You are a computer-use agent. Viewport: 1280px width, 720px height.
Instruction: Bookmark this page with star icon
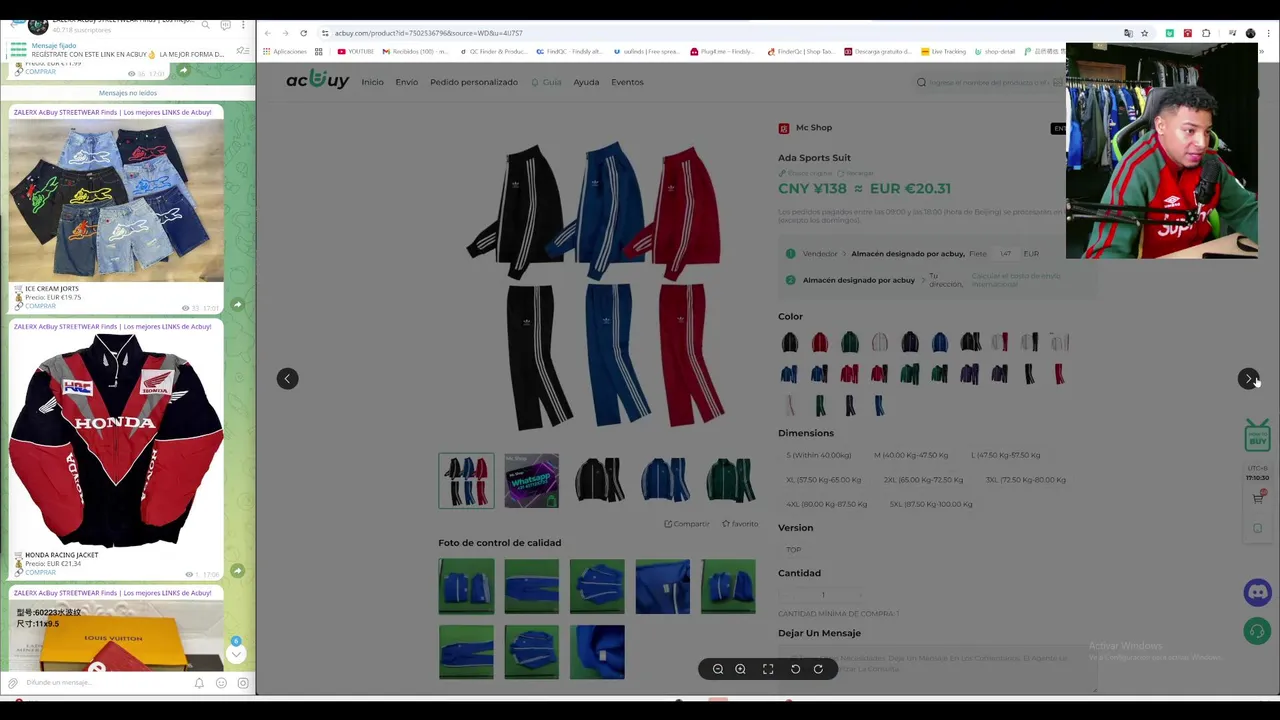click(x=1145, y=33)
